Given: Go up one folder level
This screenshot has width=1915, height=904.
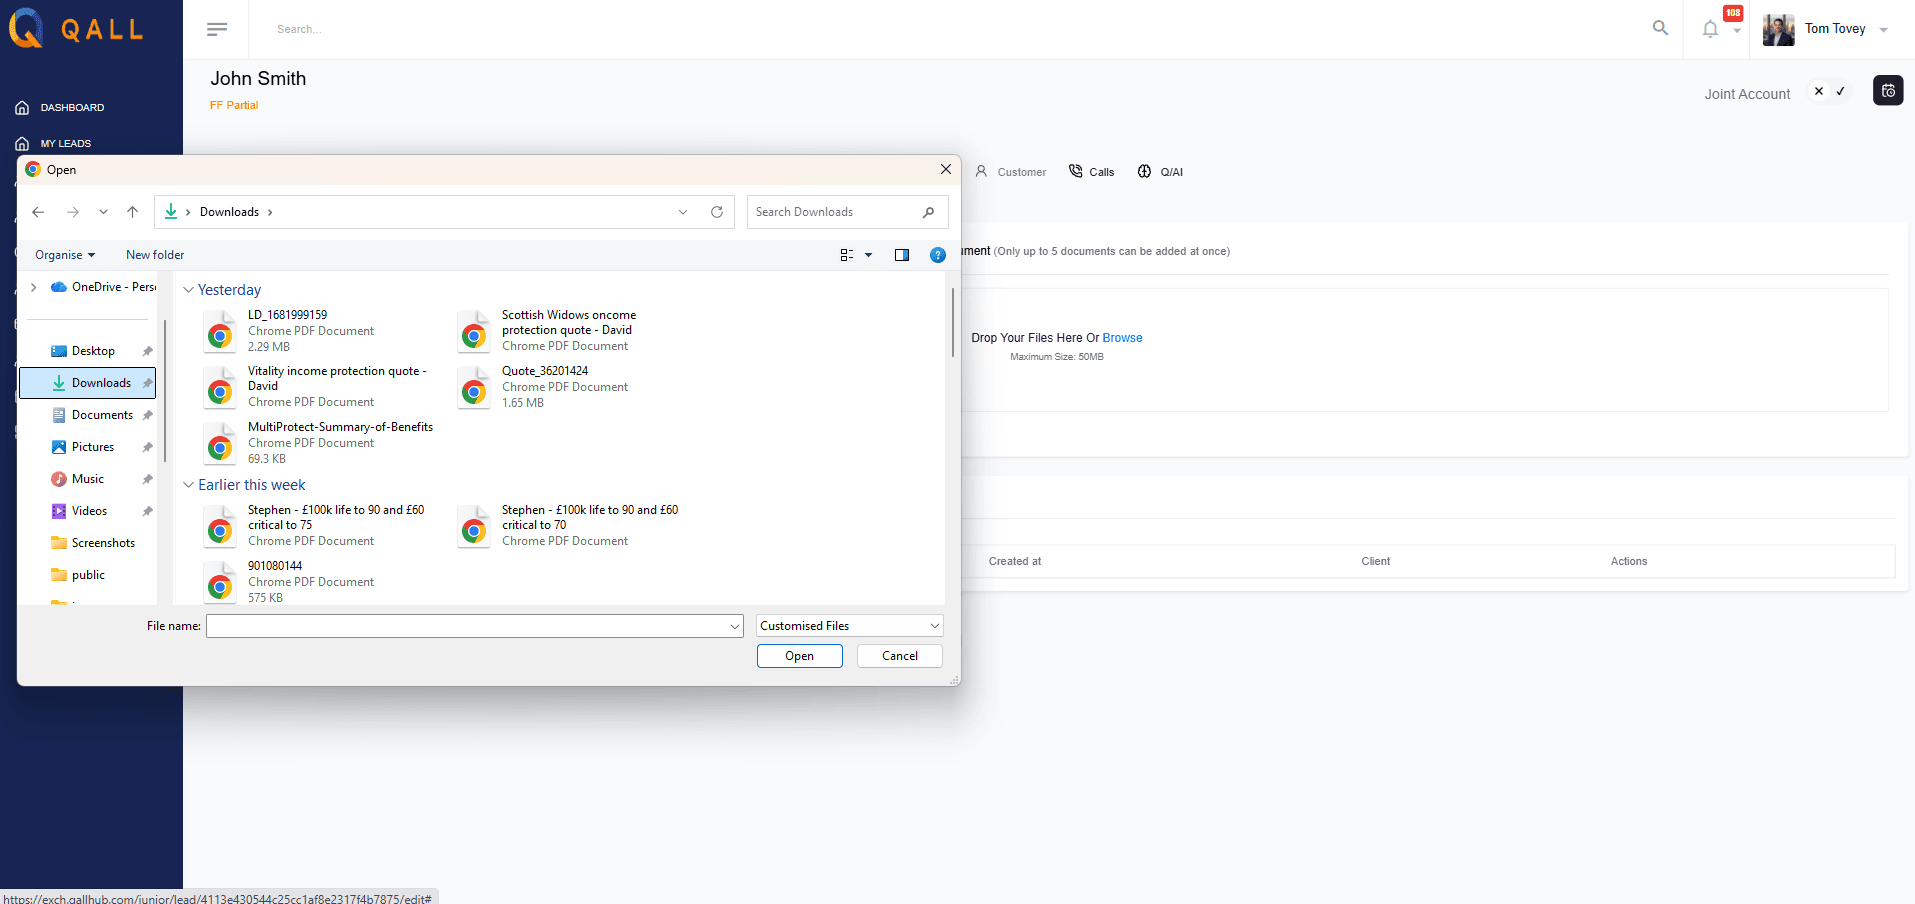Looking at the screenshot, I should tap(132, 212).
